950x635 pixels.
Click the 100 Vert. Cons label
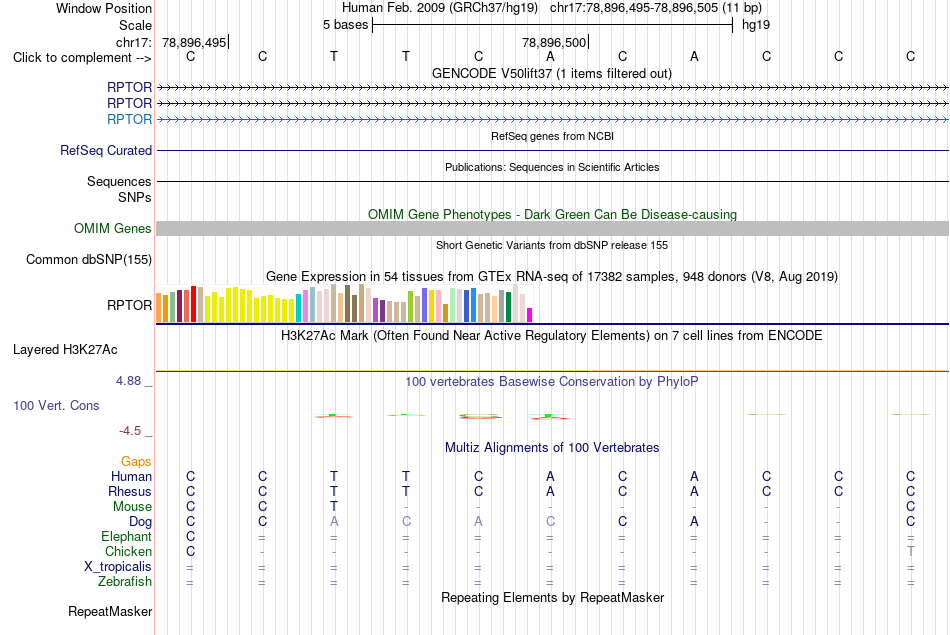[56, 405]
